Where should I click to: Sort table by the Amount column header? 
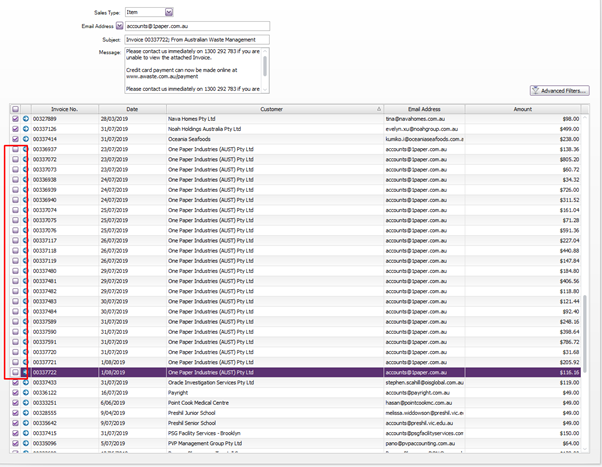pyautogui.click(x=523, y=109)
